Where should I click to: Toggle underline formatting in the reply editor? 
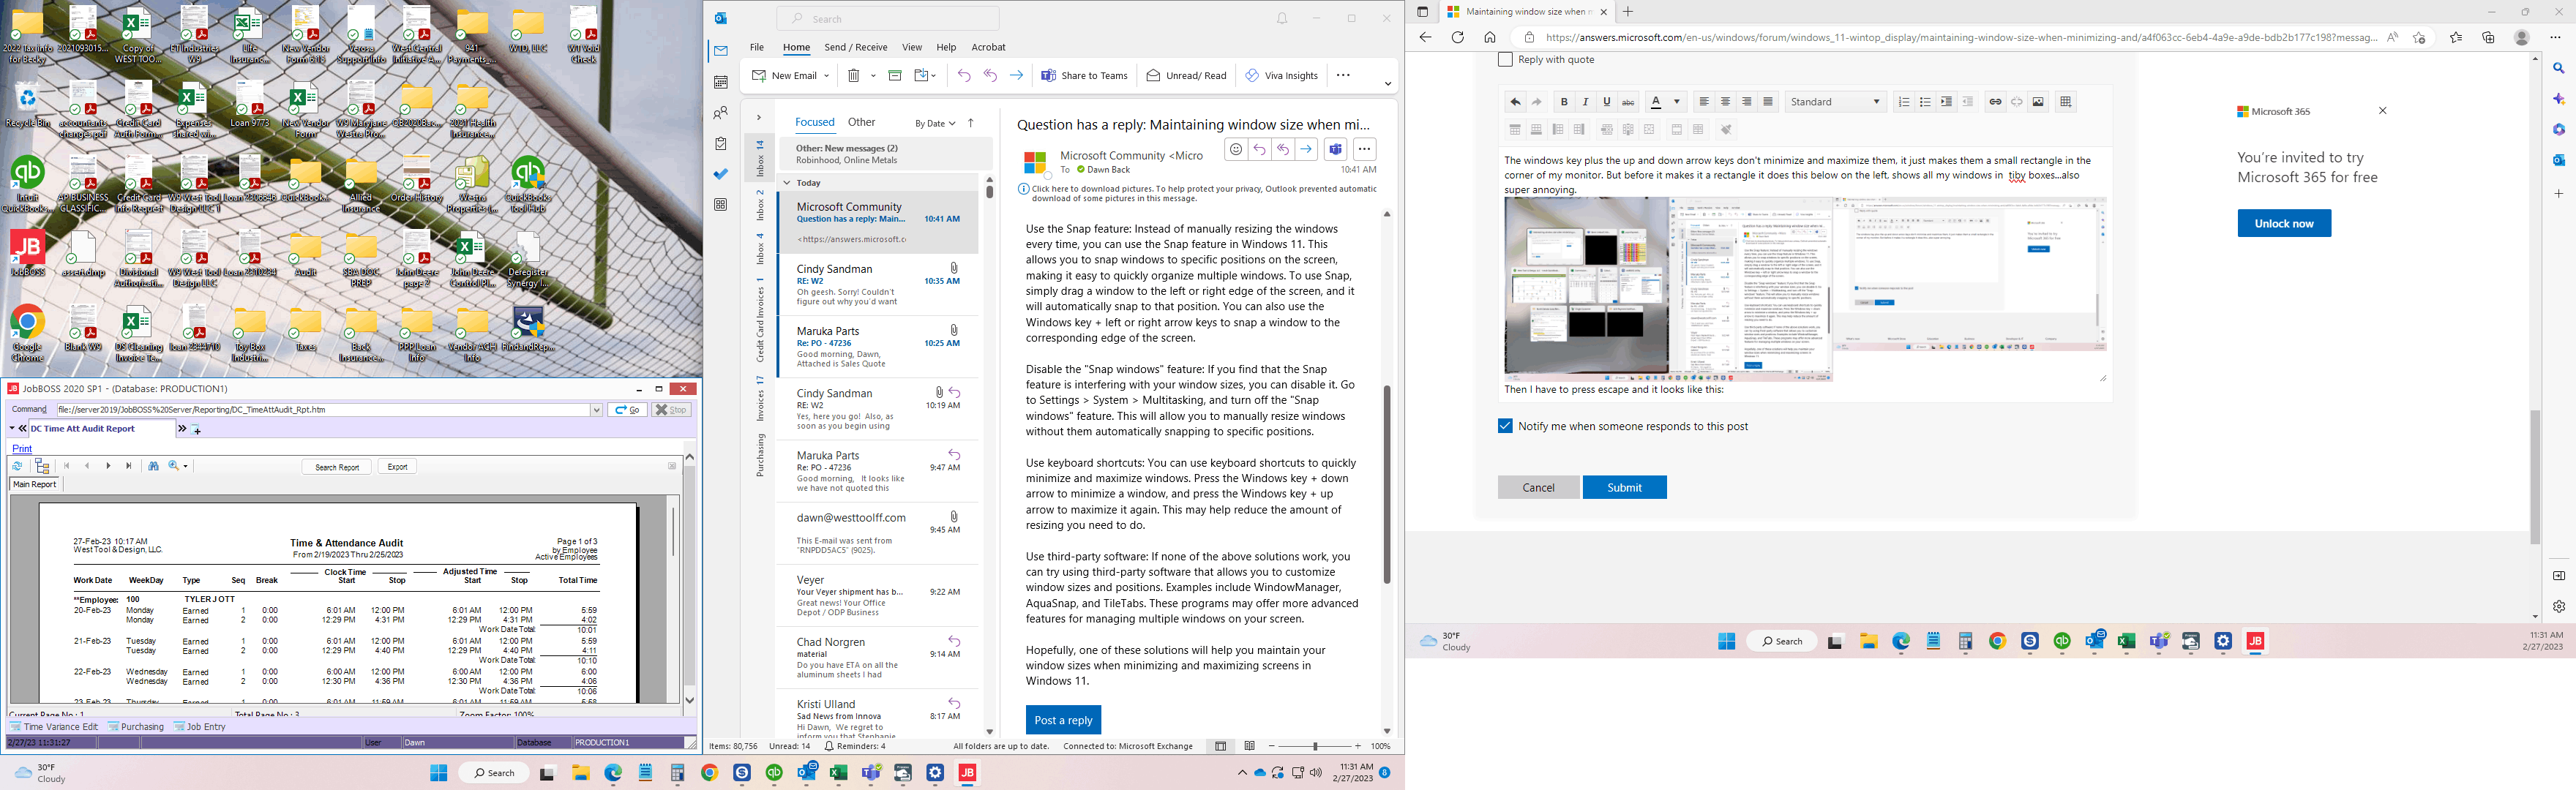click(1606, 101)
